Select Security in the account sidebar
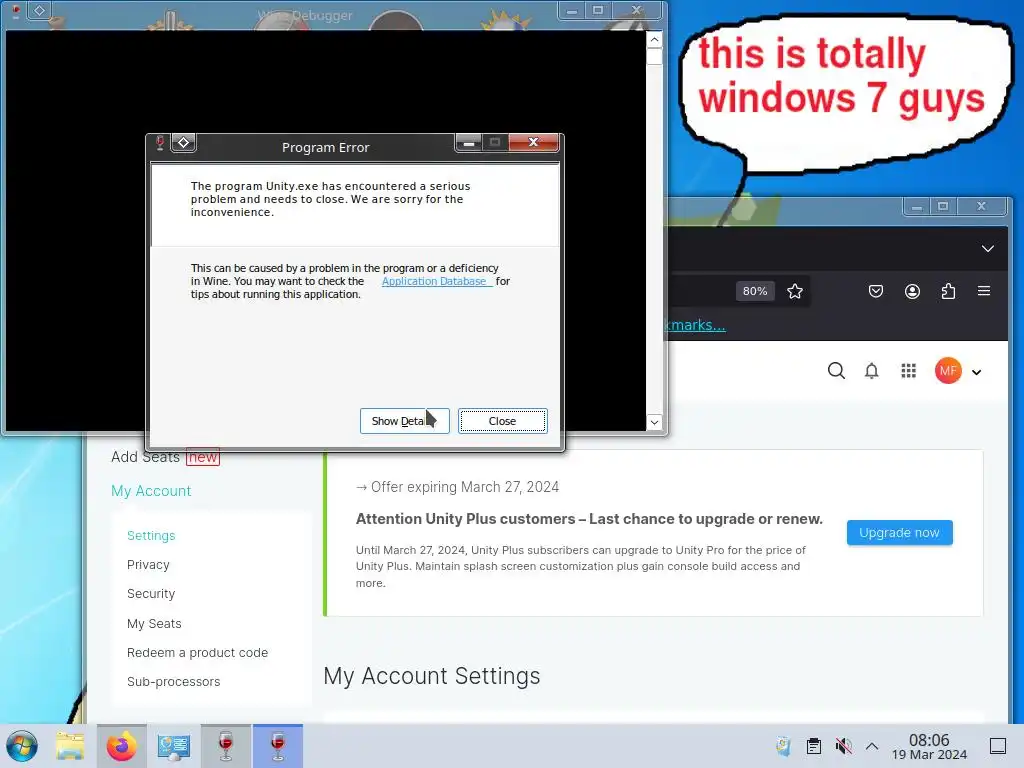 click(151, 594)
